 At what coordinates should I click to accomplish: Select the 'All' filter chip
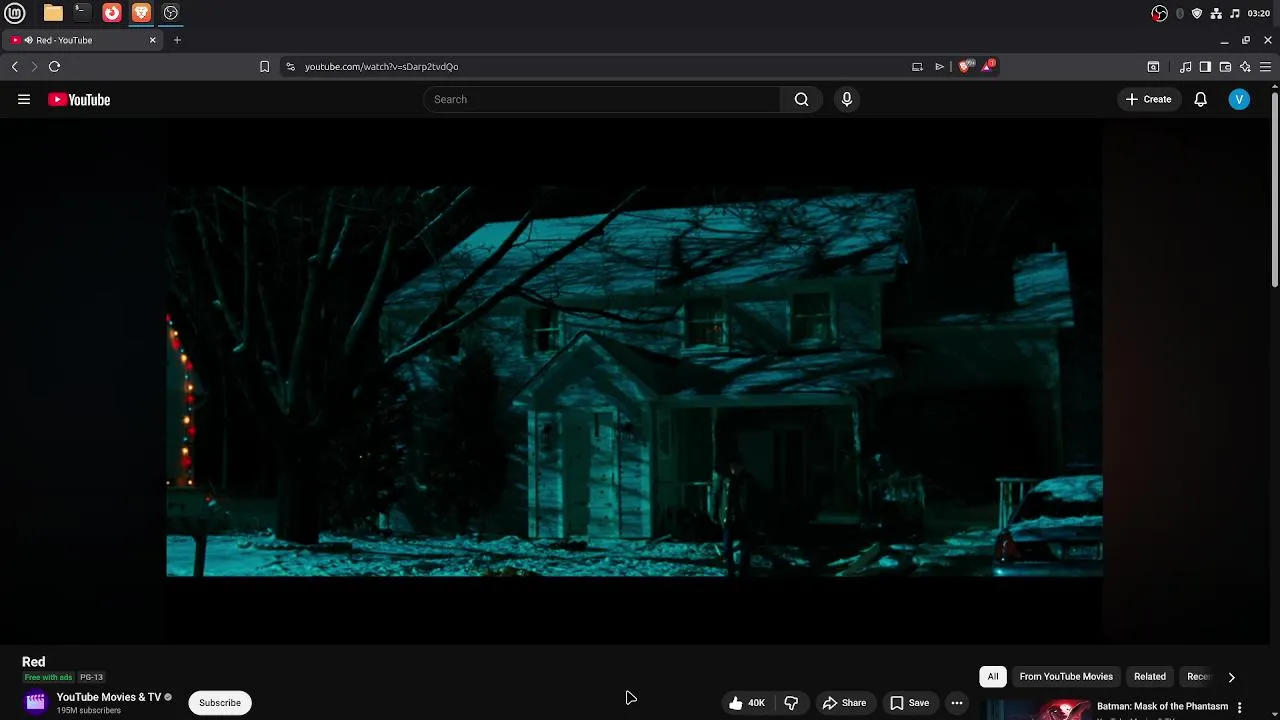click(x=993, y=677)
